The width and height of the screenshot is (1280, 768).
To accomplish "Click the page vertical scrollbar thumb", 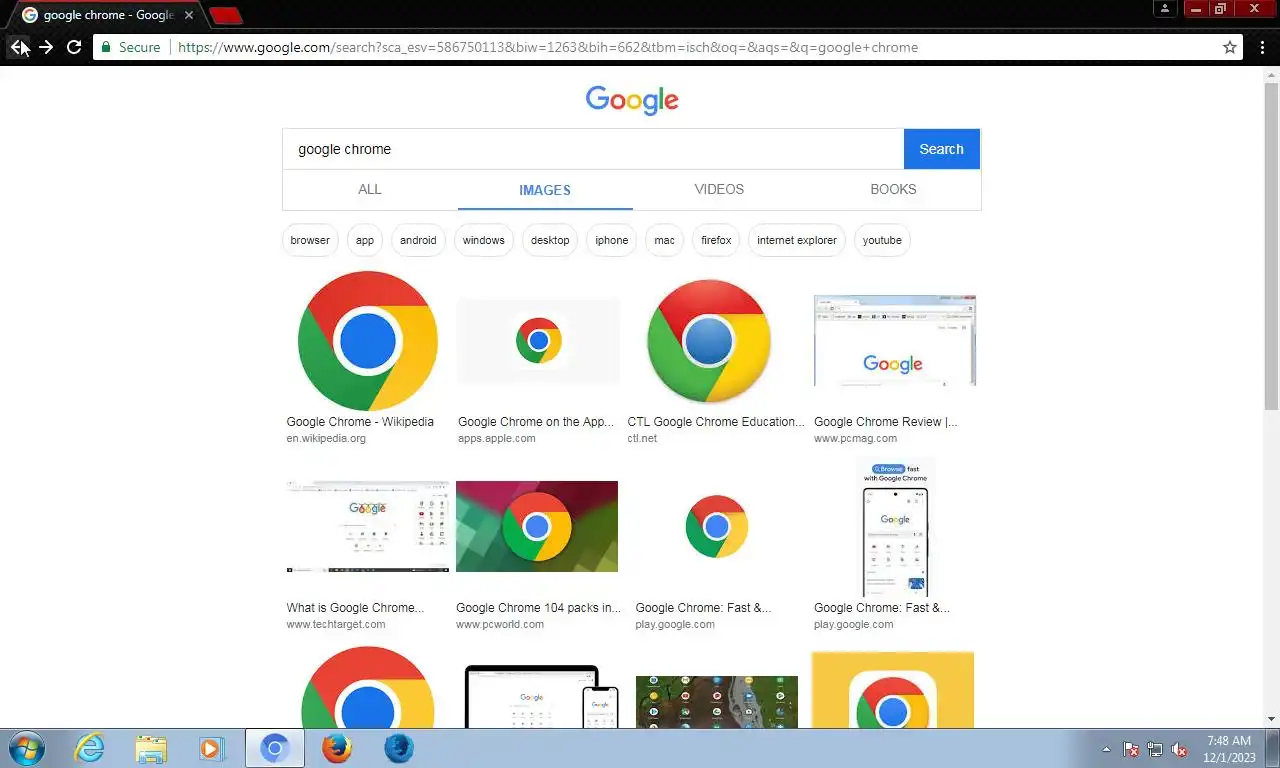I will click(x=1271, y=245).
